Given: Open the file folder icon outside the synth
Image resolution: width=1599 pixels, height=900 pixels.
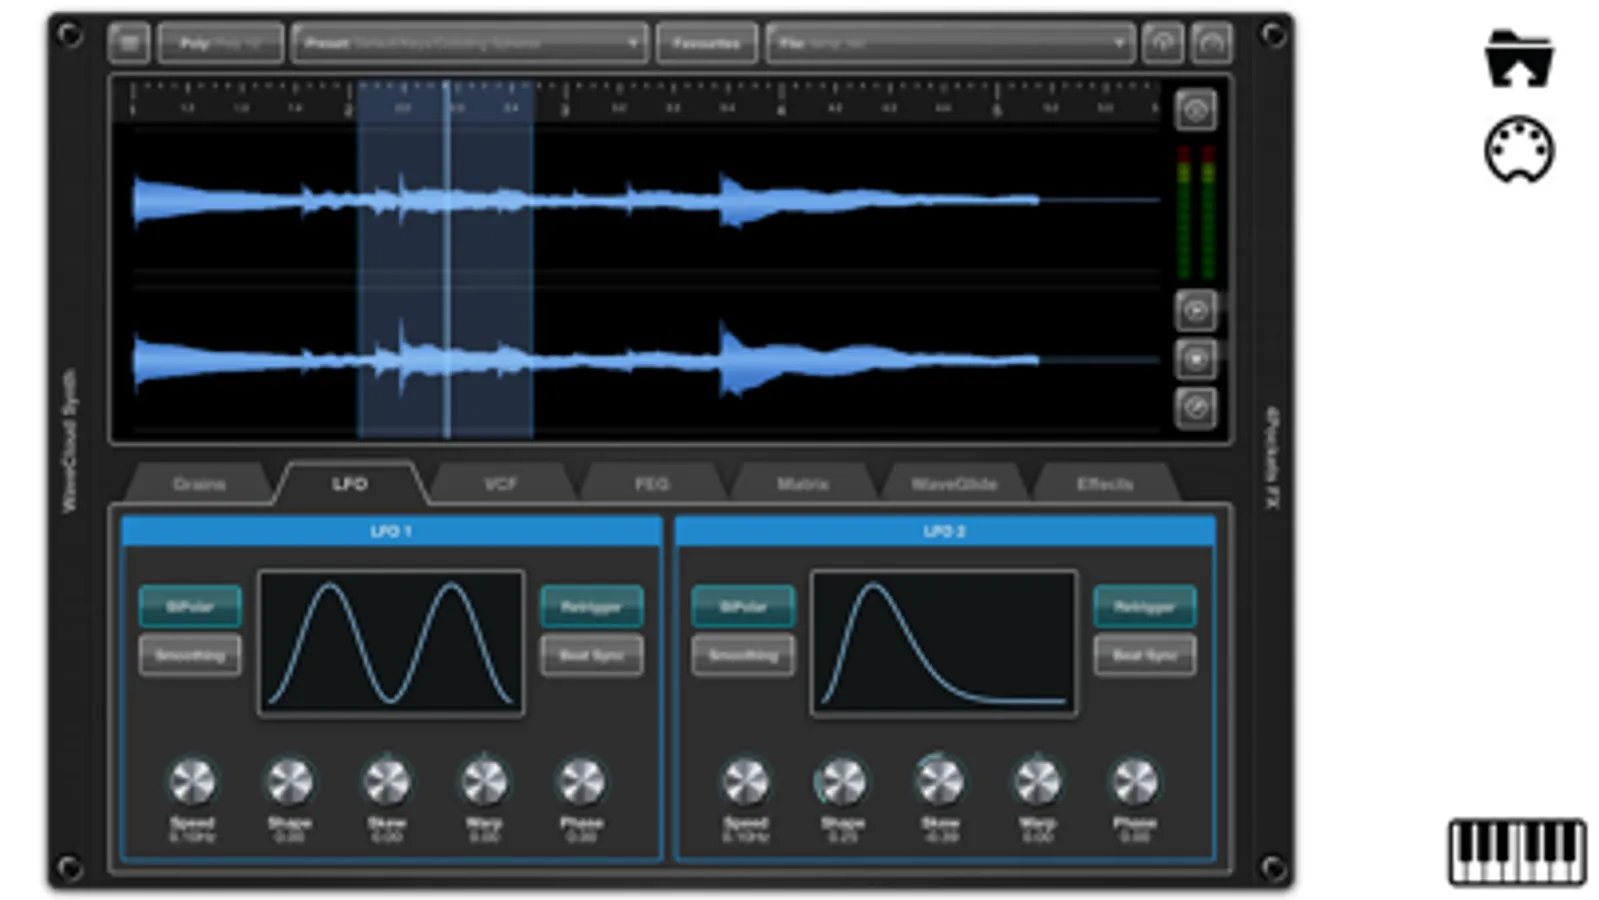Looking at the screenshot, I should click(x=1518, y=58).
